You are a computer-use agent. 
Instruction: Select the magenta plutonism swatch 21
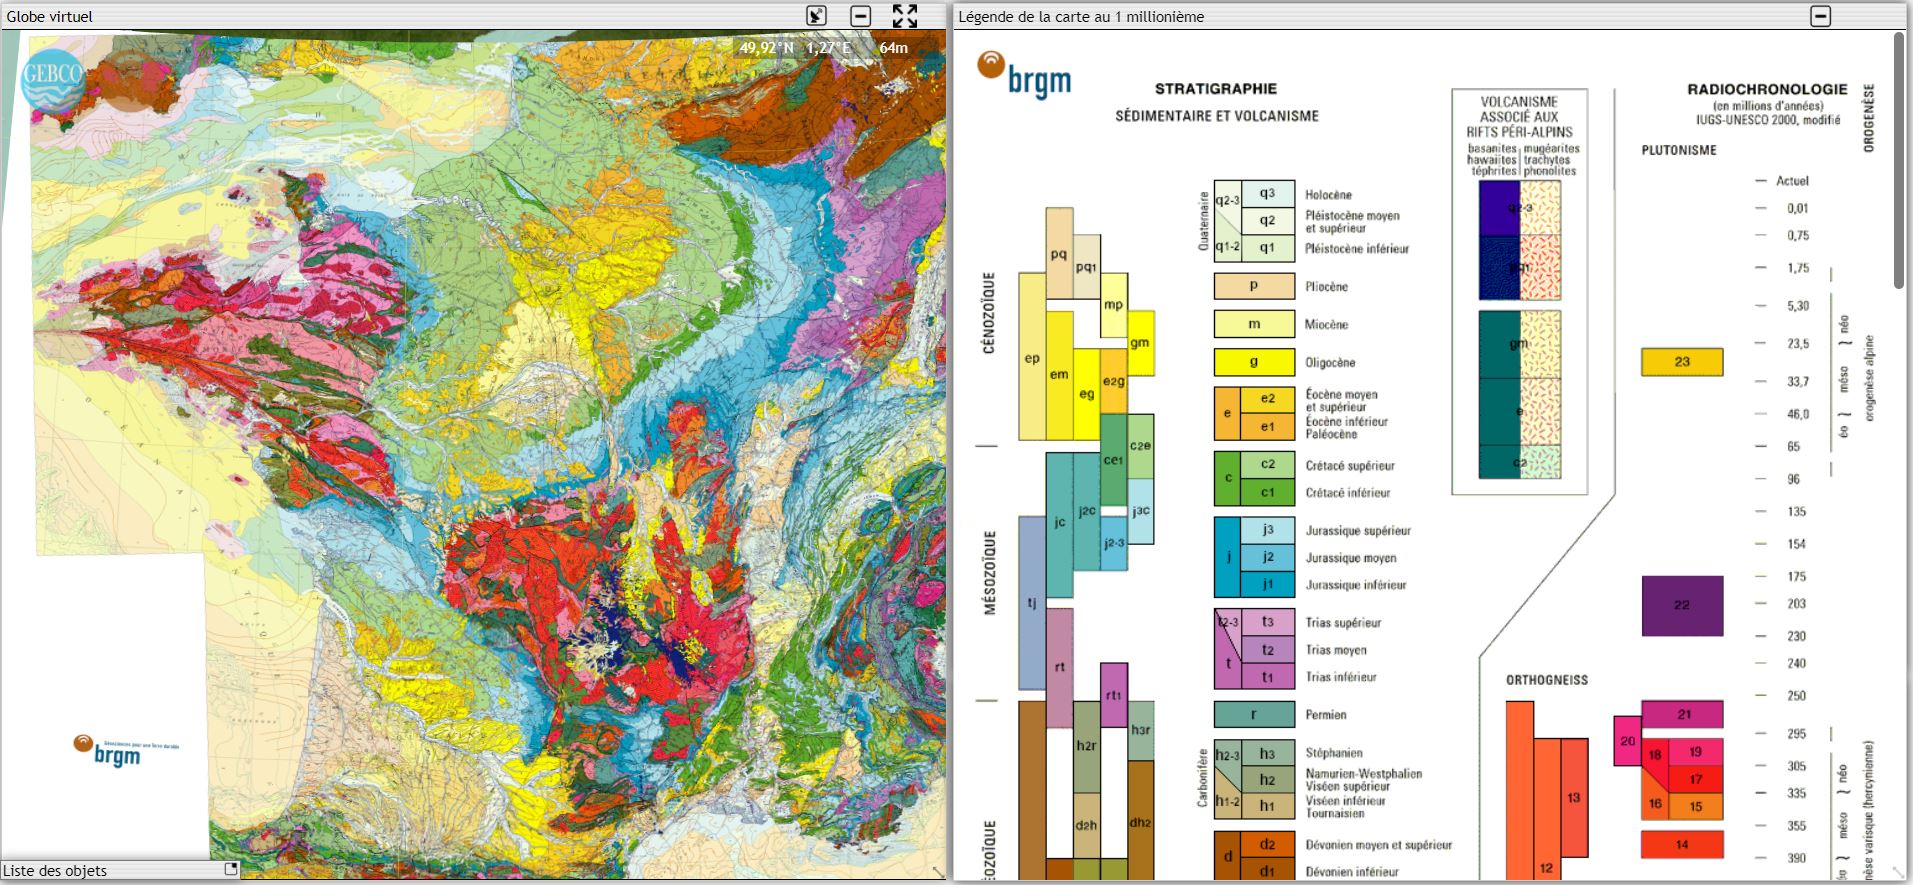tap(1684, 714)
